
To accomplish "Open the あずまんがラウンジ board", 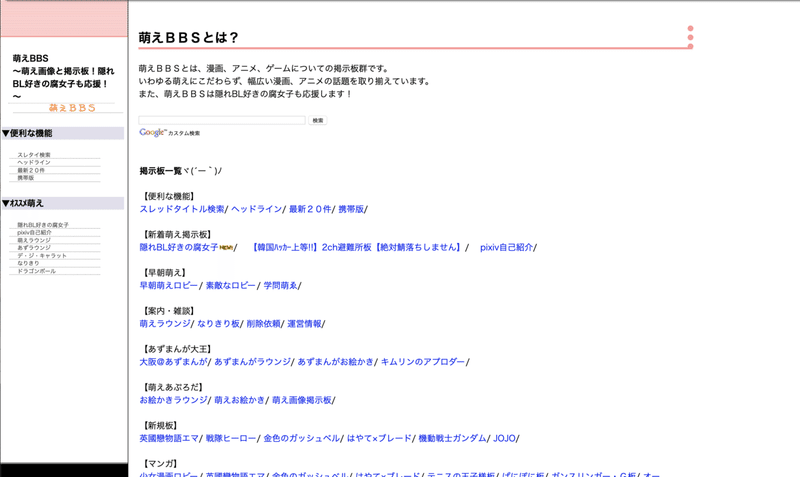I will pyautogui.click(x=253, y=362).
